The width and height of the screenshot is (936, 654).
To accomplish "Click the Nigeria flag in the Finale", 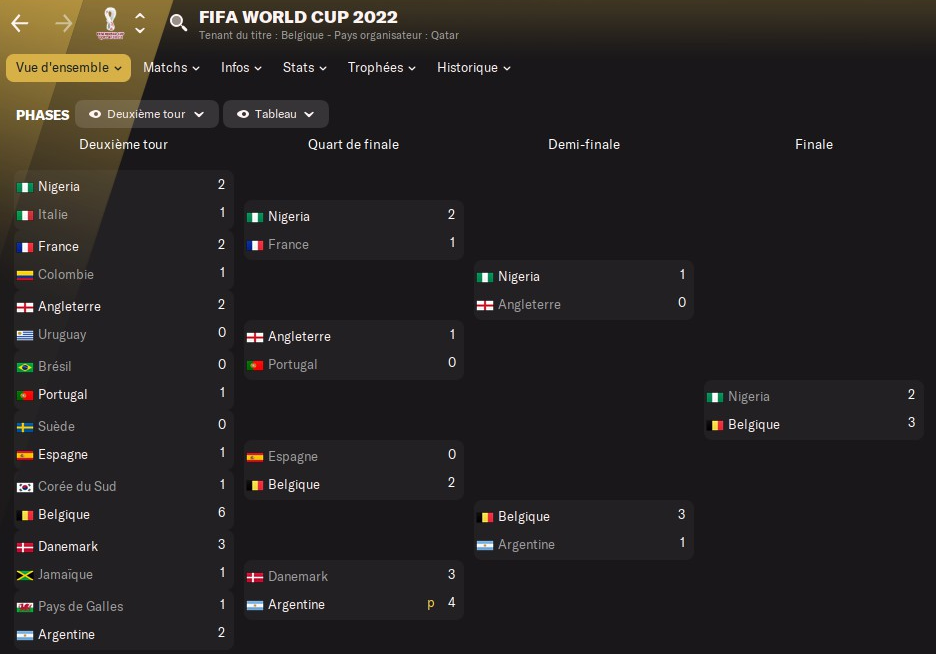I will tap(715, 397).
